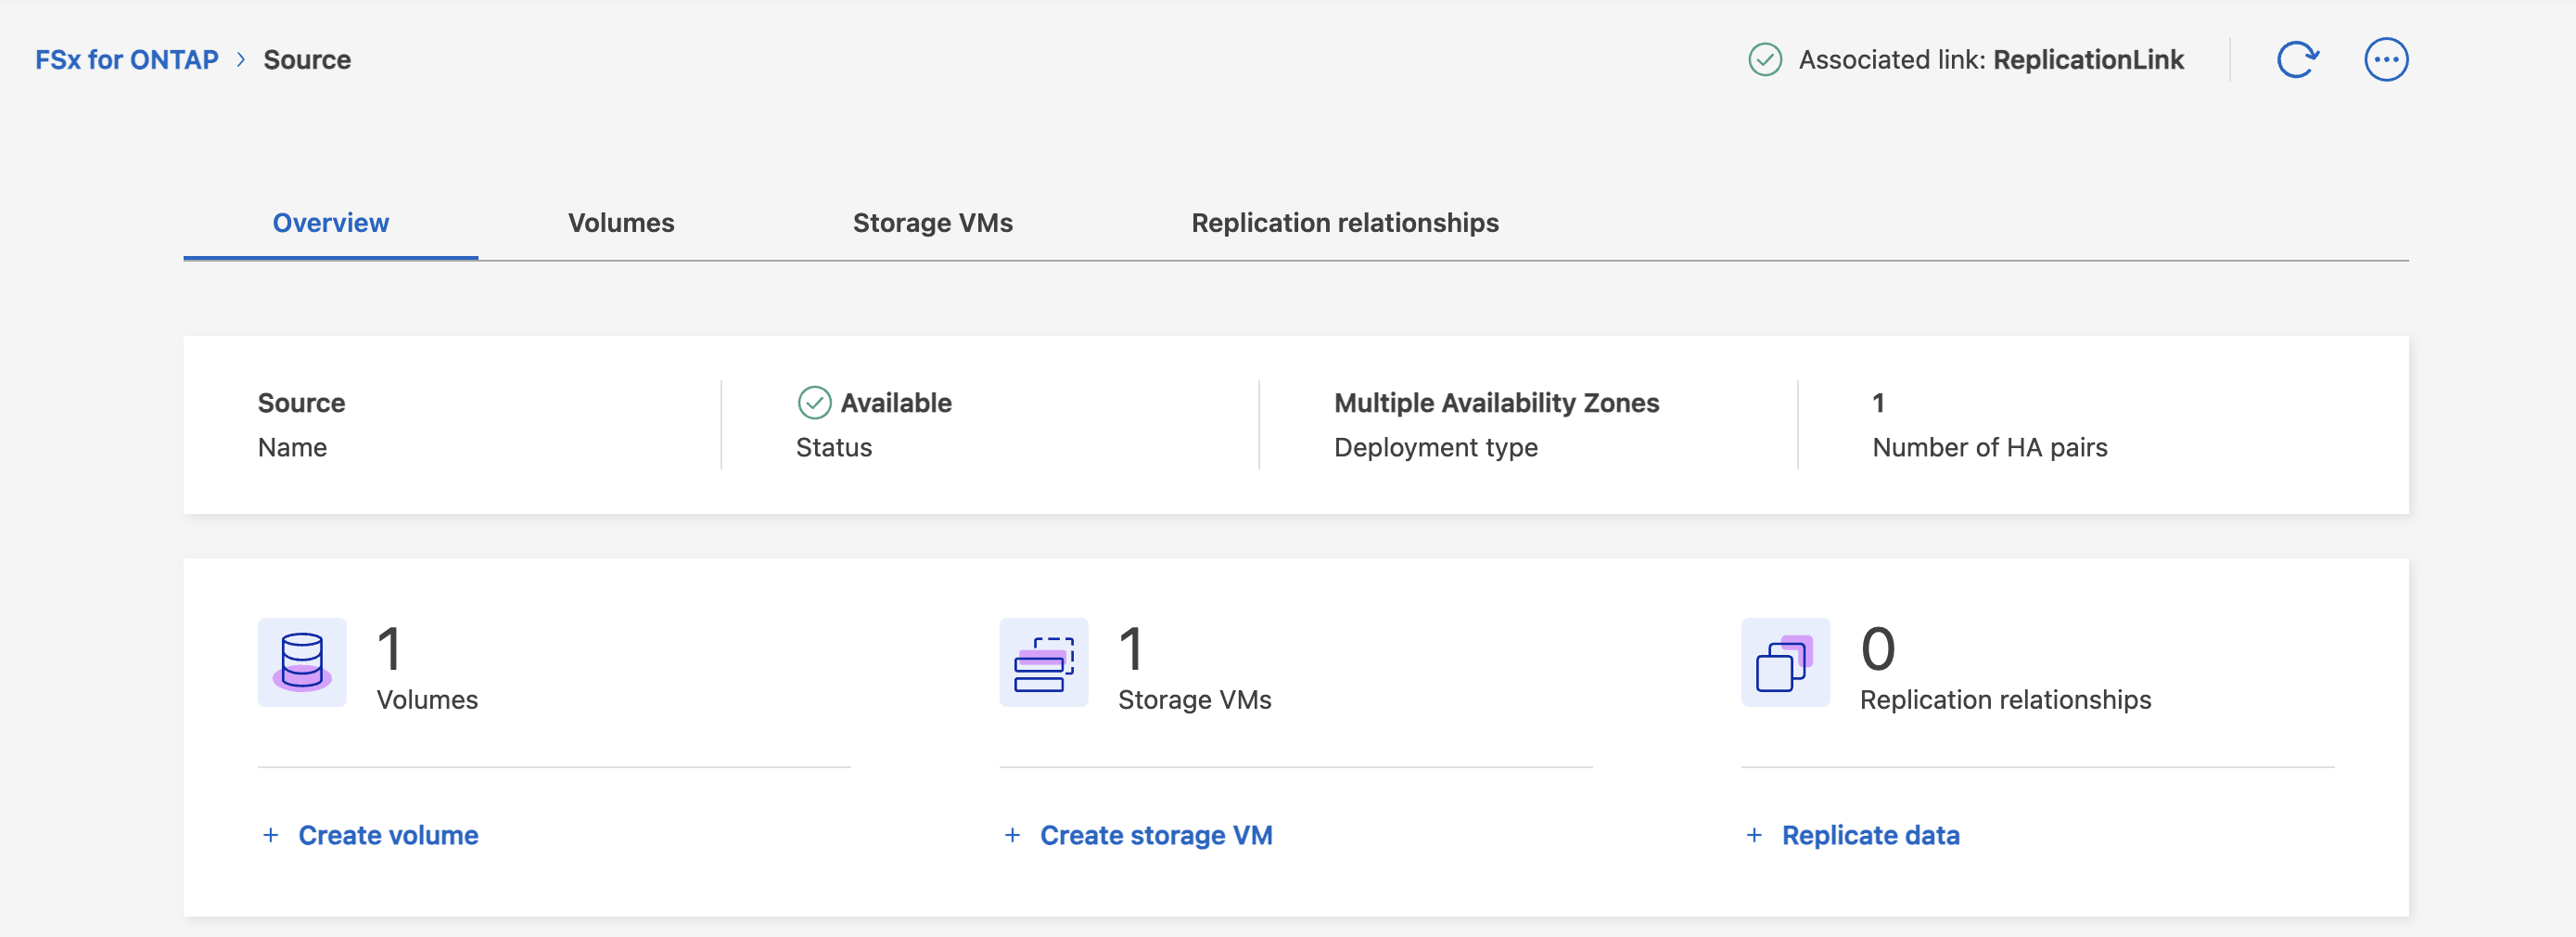Click the green Available status checkmark
The width and height of the screenshot is (2576, 937).
point(814,403)
